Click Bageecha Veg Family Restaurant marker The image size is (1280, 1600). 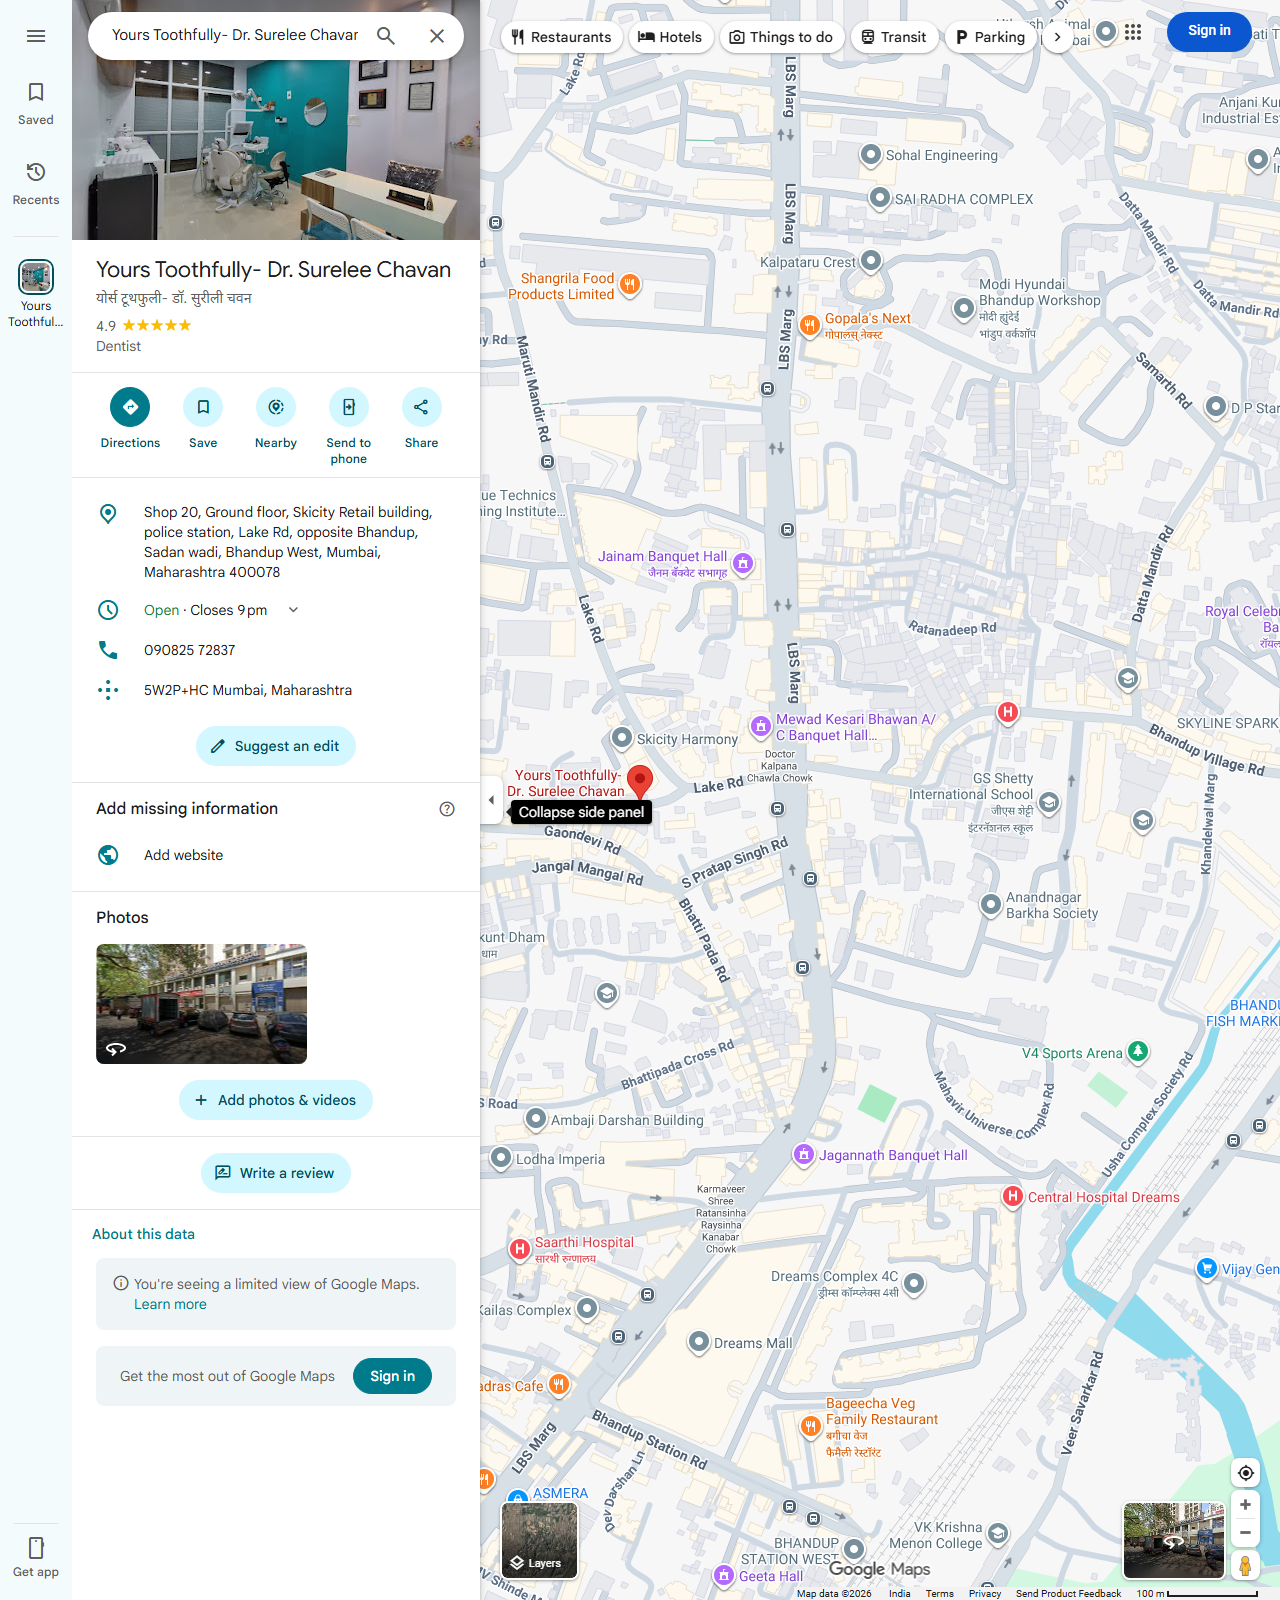[811, 1426]
